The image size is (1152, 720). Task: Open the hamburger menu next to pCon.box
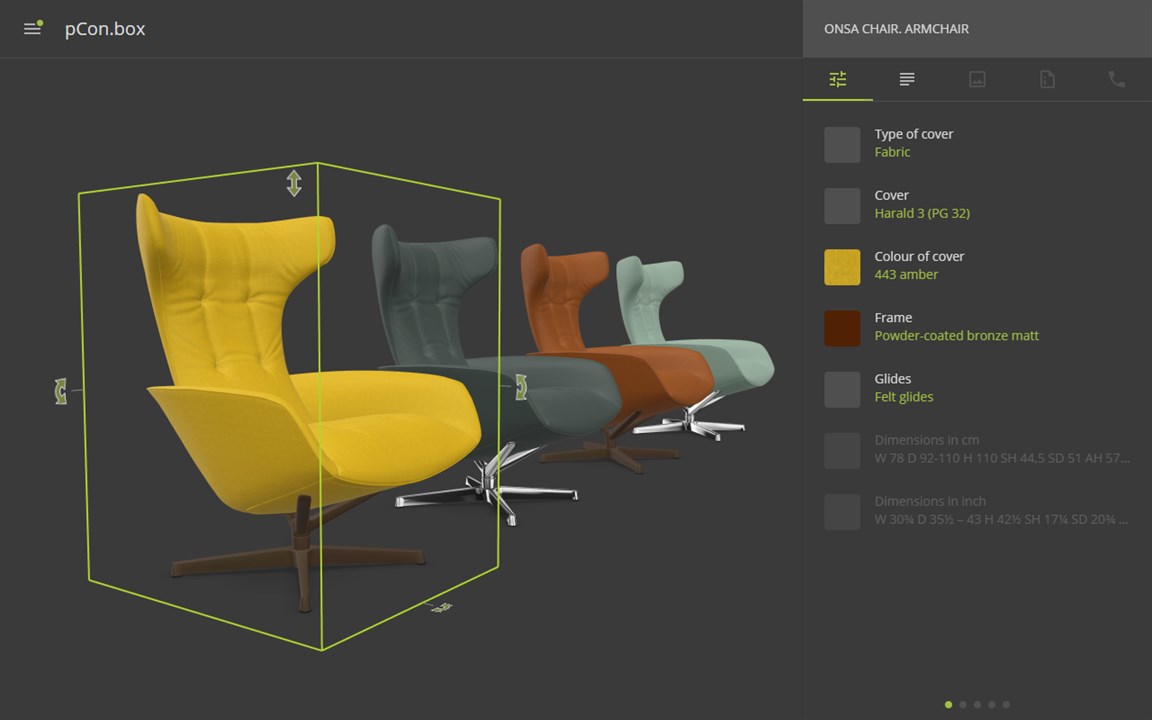32,29
